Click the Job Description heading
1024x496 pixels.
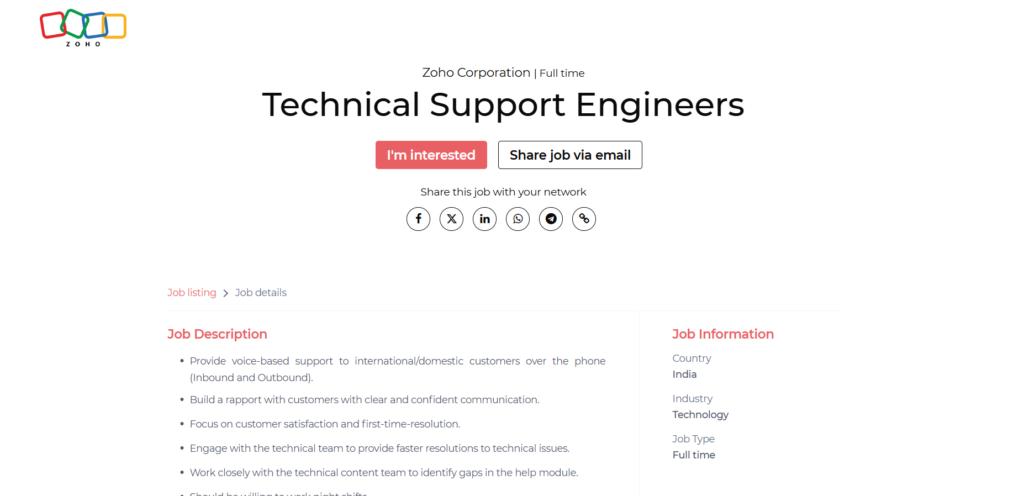click(x=217, y=334)
